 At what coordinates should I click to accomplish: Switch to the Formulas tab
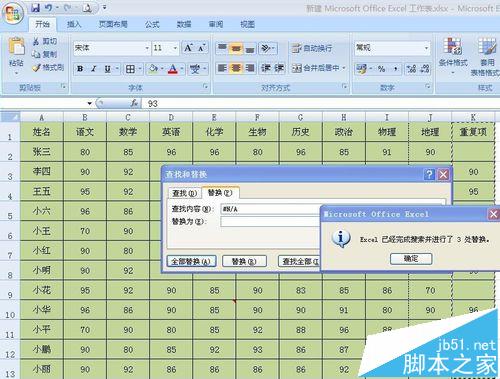pos(152,24)
